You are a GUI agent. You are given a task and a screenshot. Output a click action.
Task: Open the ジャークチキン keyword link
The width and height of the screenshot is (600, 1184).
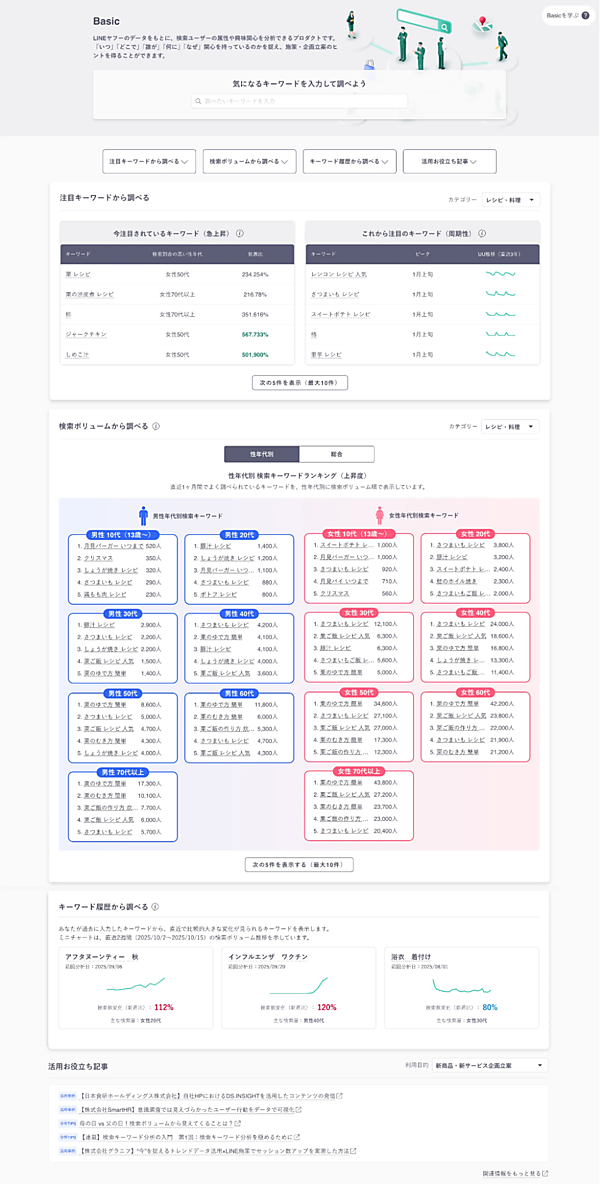click(84, 334)
